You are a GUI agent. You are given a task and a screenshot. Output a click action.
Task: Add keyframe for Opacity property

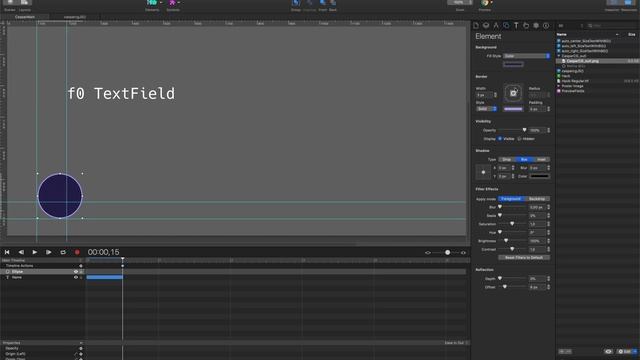pos(81,349)
